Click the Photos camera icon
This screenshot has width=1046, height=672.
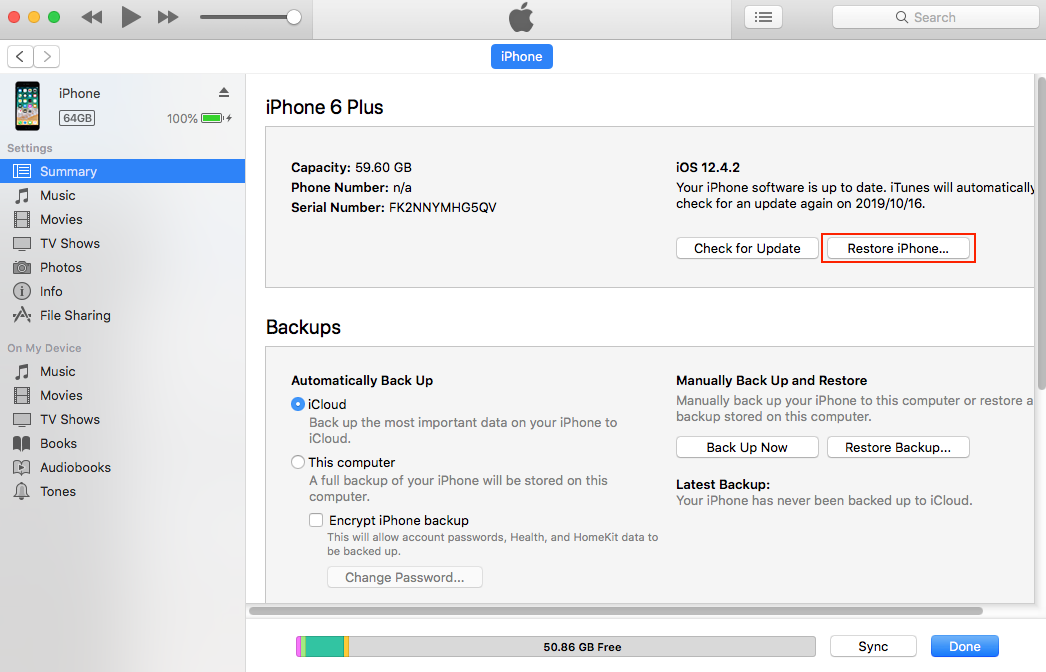pyautogui.click(x=22, y=268)
